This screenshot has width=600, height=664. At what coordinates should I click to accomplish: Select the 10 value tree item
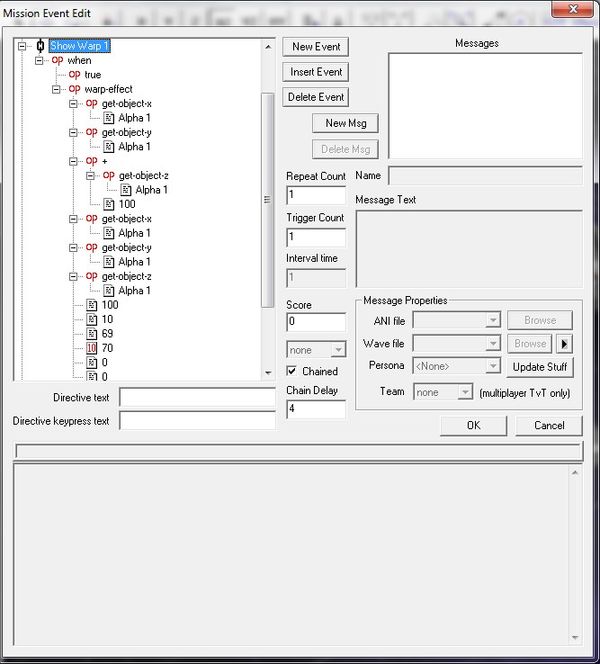pos(107,319)
